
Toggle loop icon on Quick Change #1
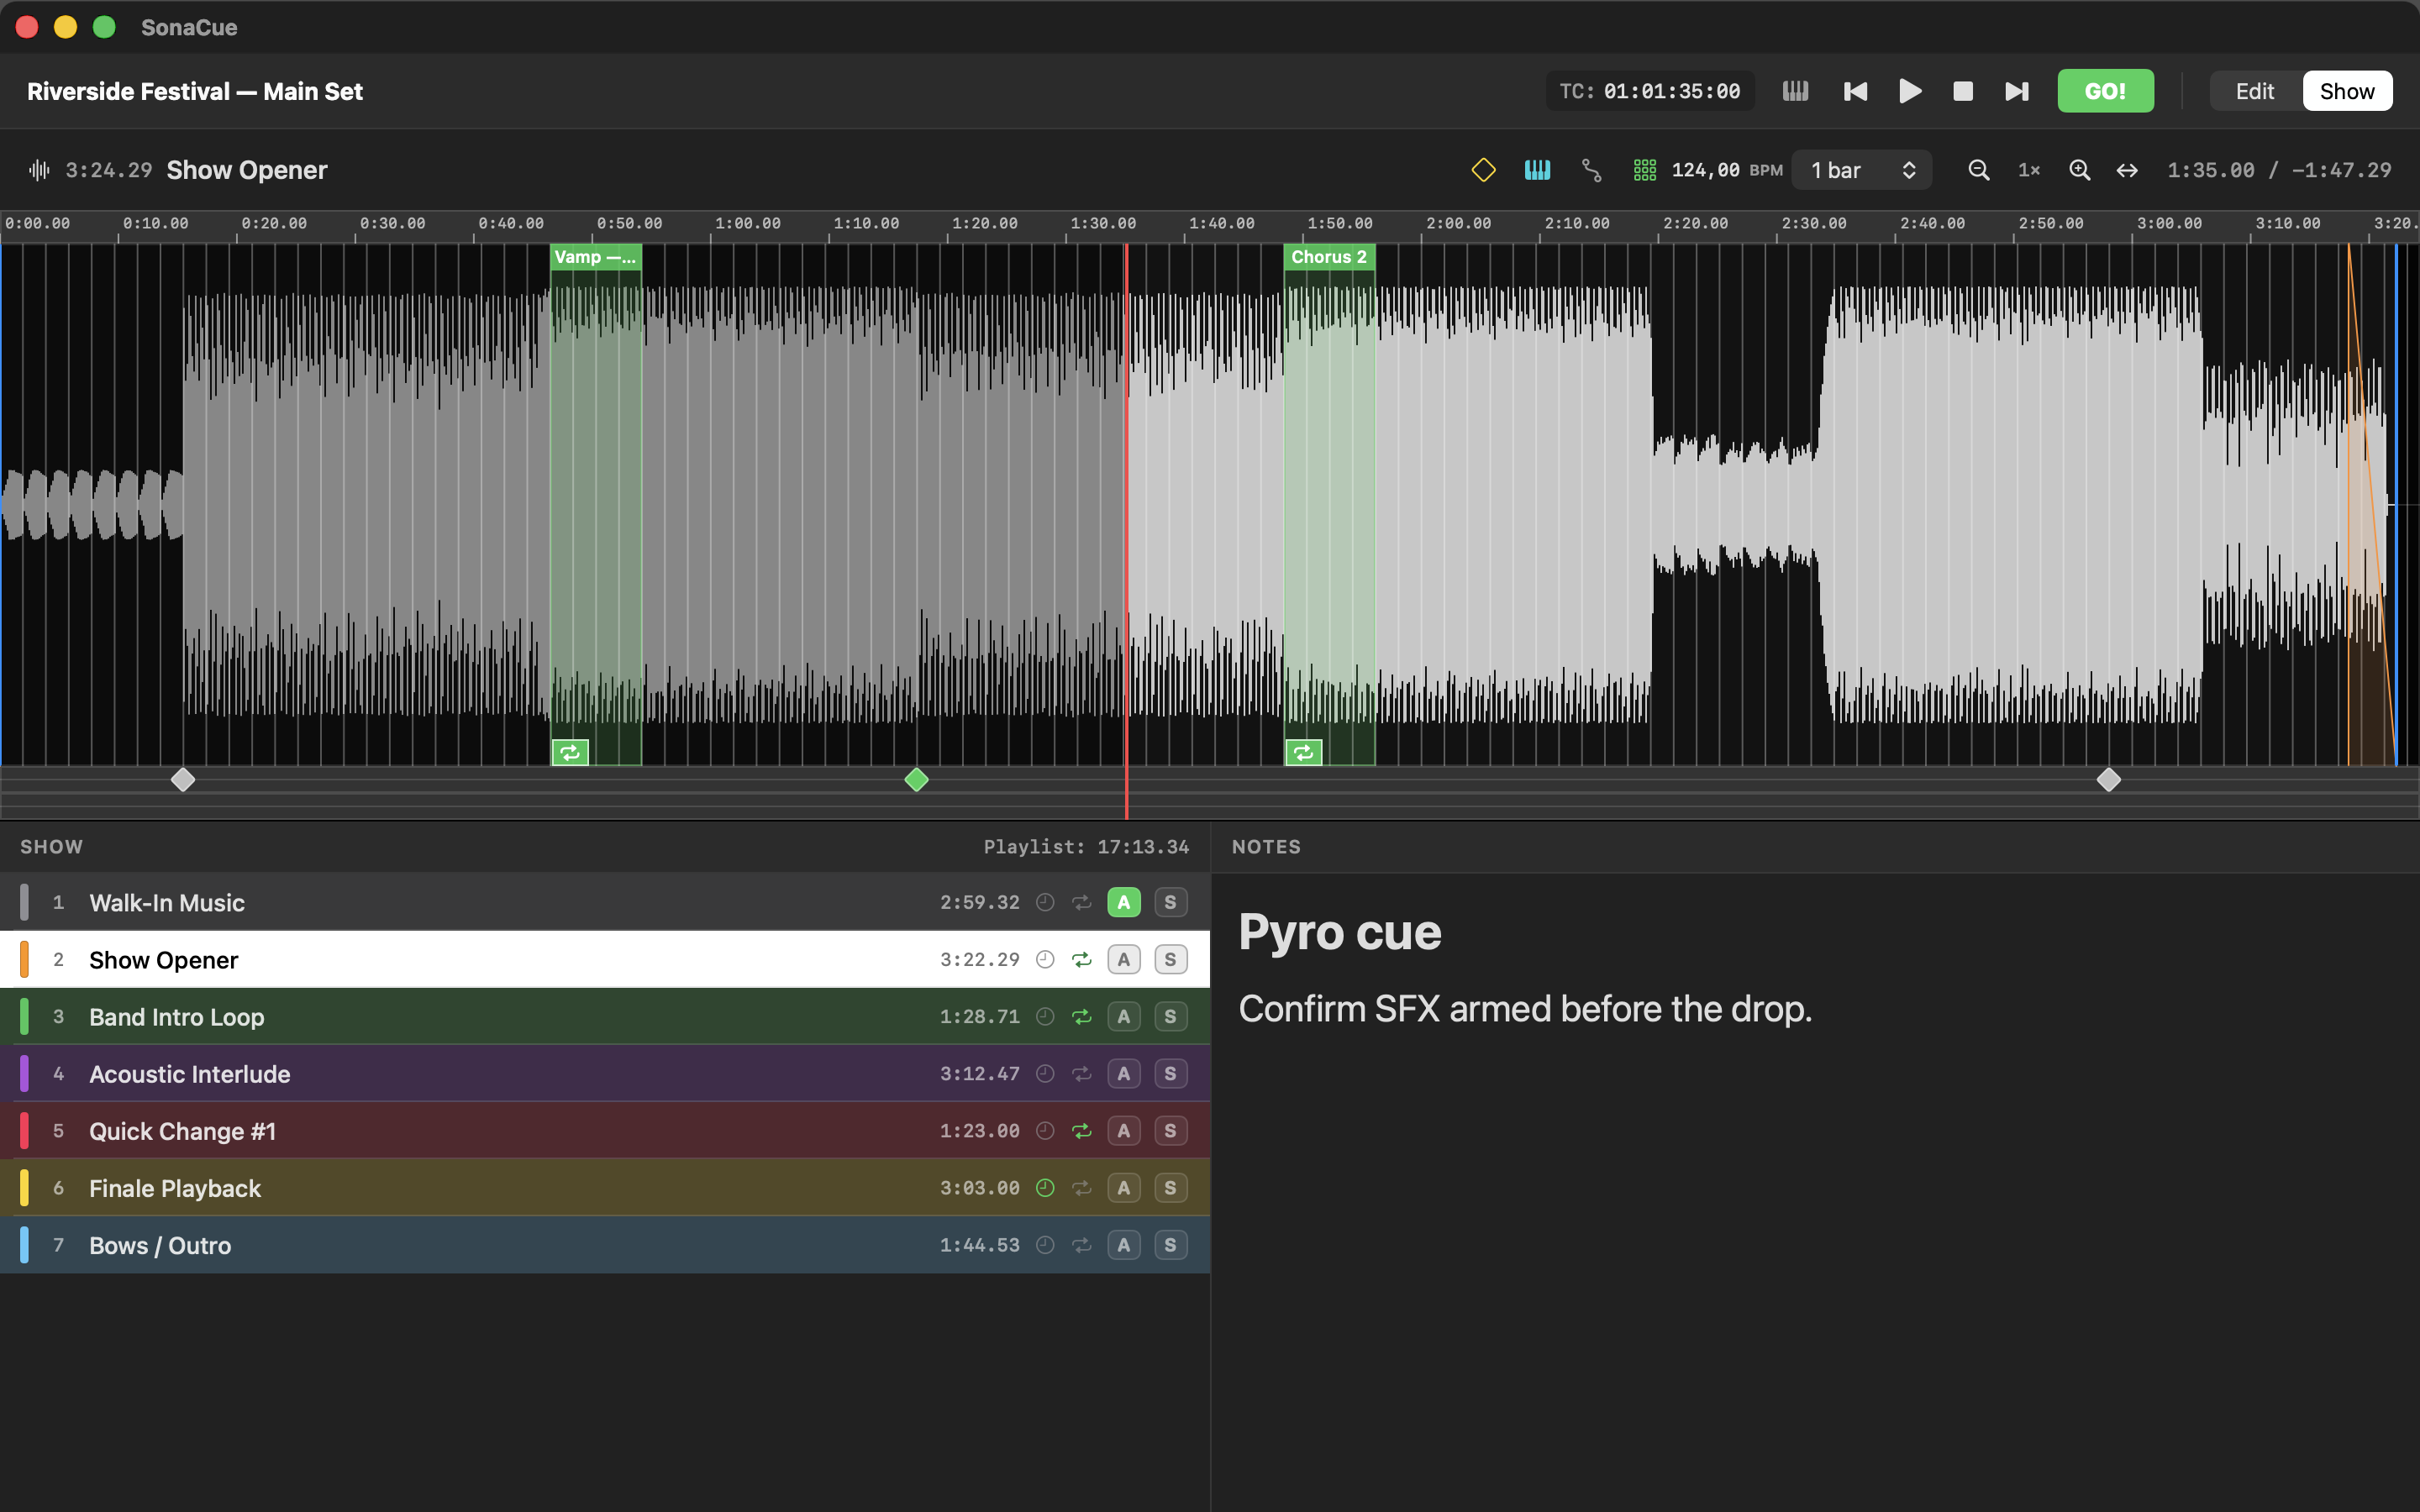(x=1081, y=1130)
